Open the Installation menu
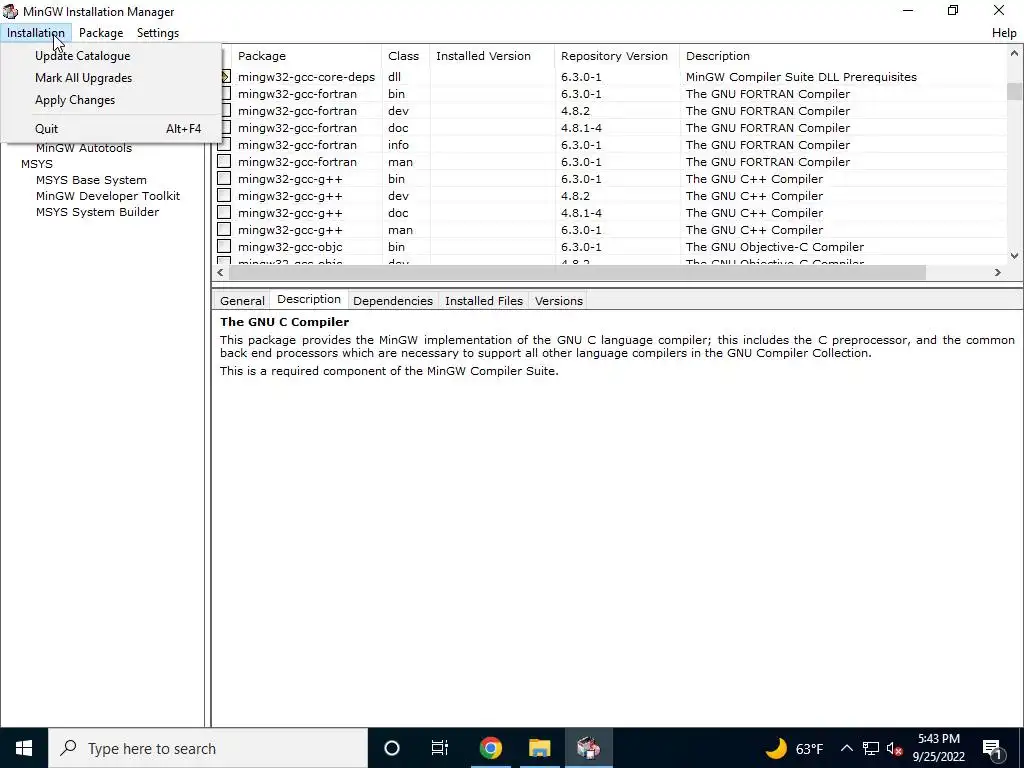1024x768 pixels. pyautogui.click(x=36, y=33)
